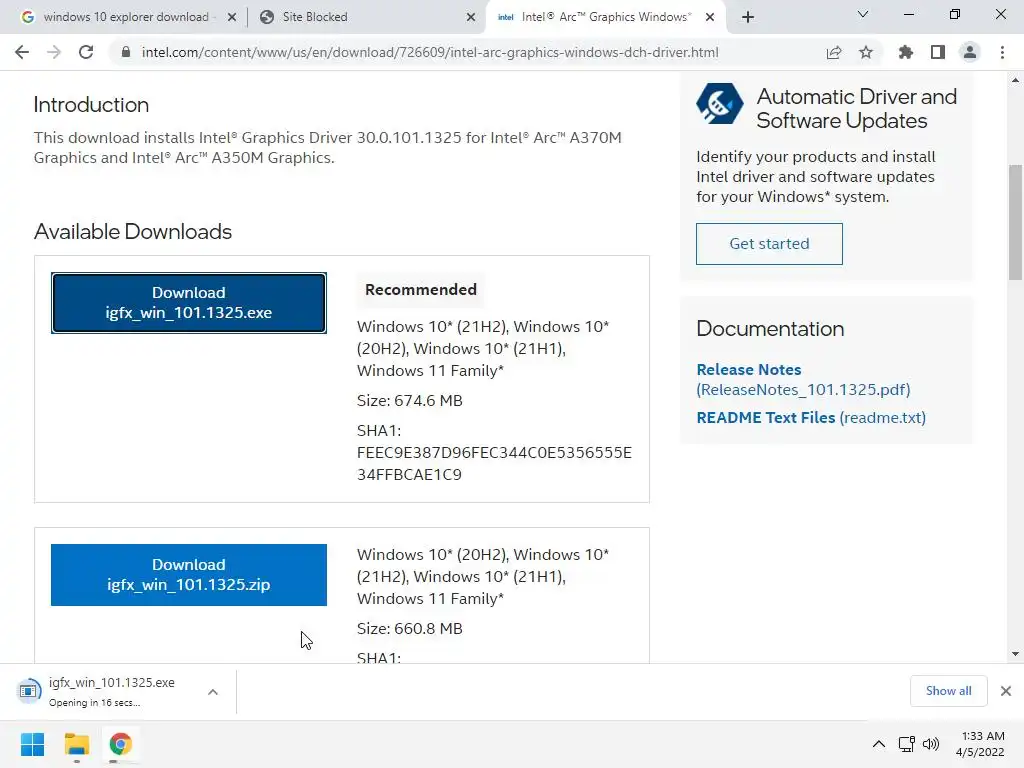
Task: Switch to the Google search tab
Action: 125,17
